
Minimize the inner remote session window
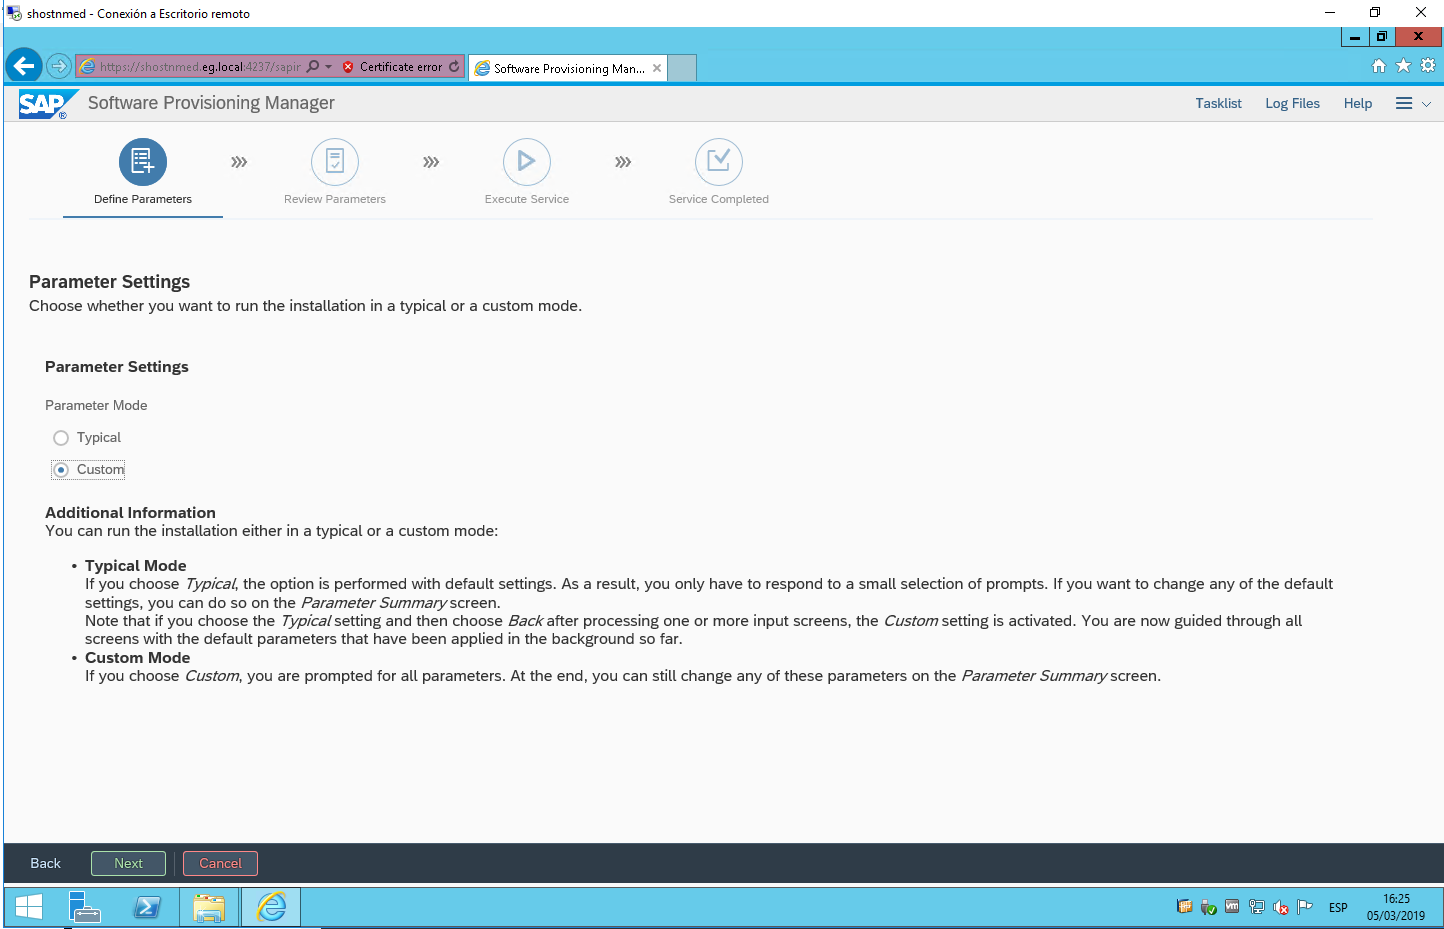pyautogui.click(x=1354, y=37)
